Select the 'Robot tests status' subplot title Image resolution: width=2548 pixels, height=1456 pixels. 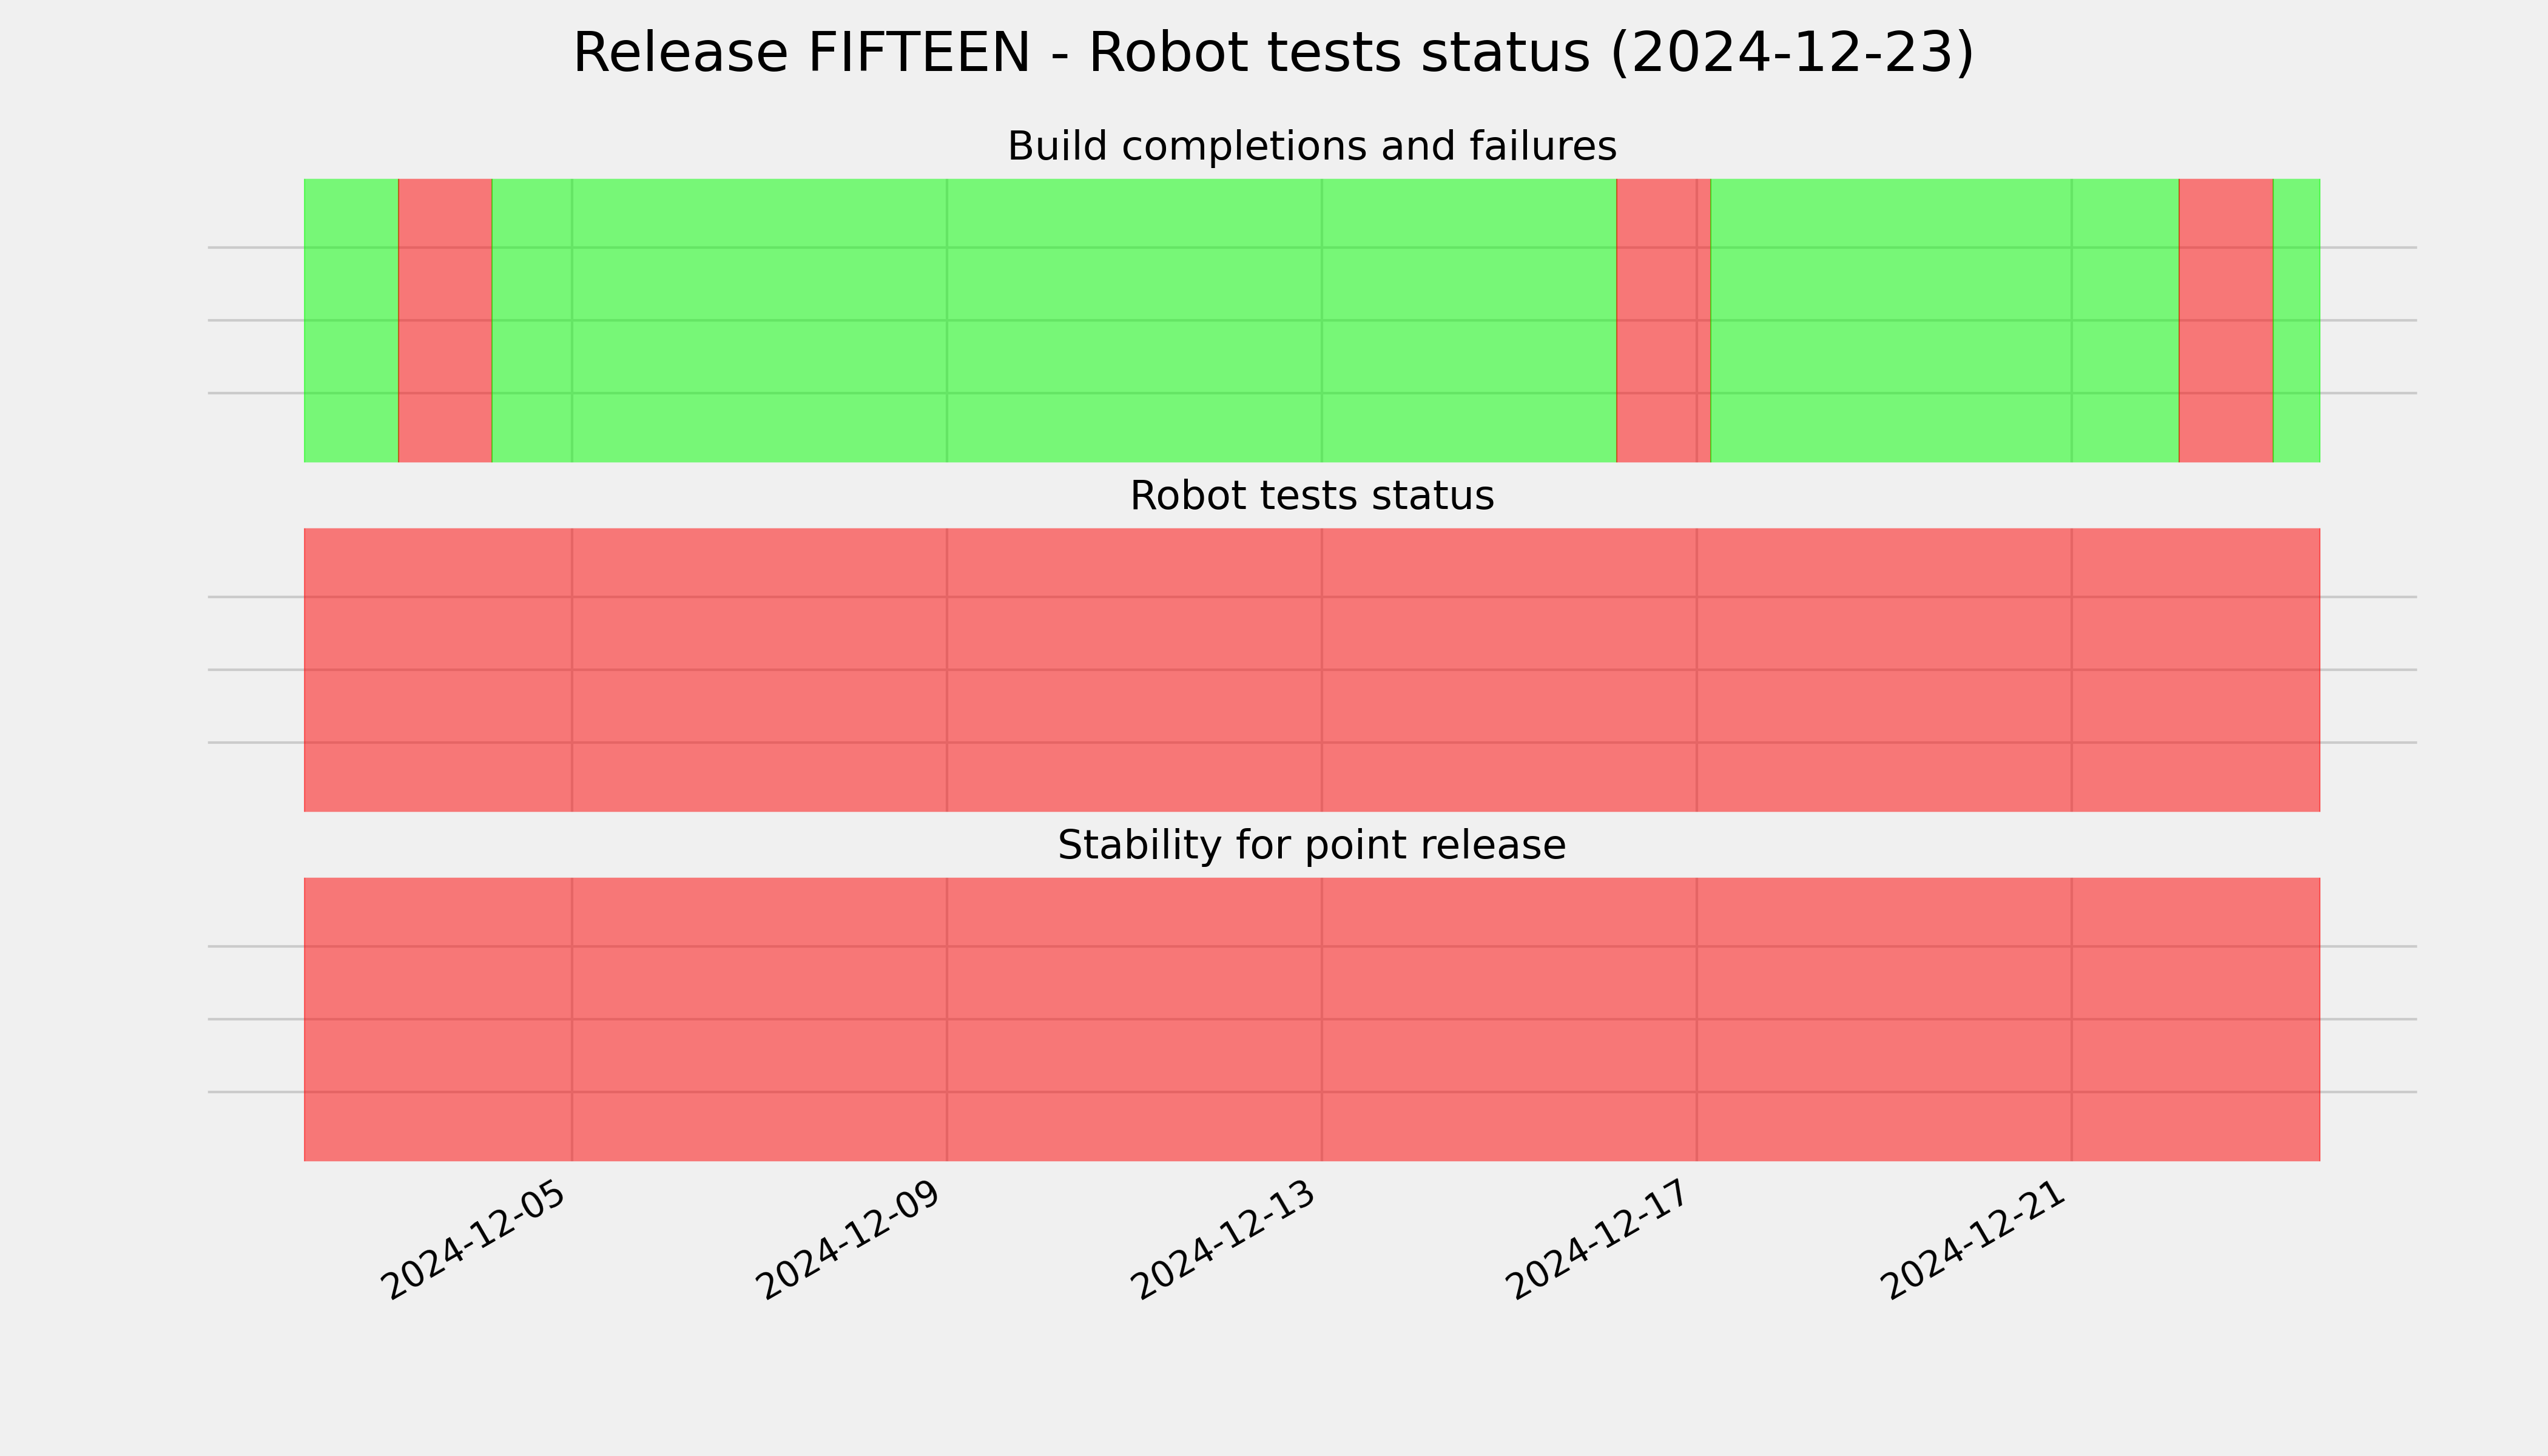1311,496
